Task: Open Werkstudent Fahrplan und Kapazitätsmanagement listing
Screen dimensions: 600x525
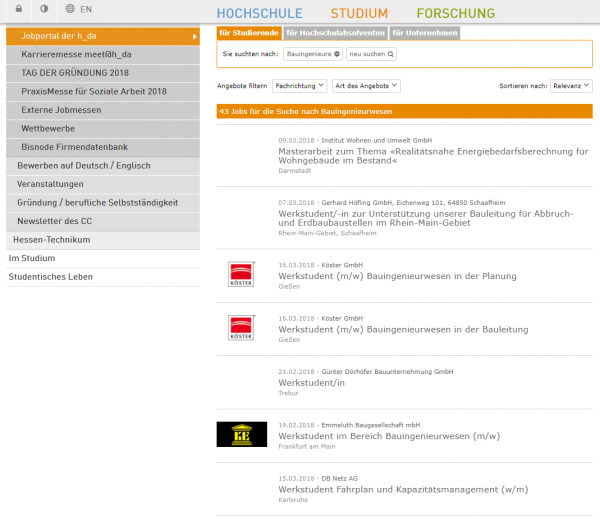Action: pos(403,490)
